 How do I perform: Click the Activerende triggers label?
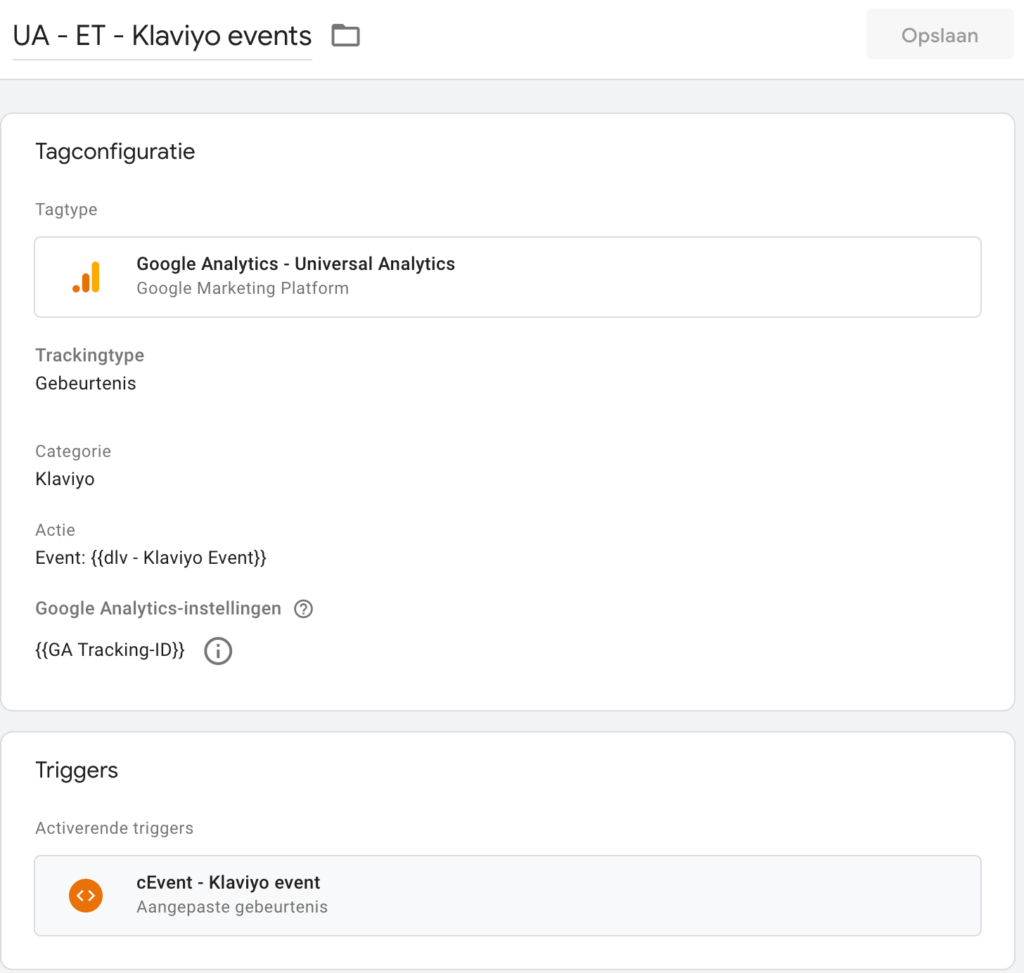click(x=114, y=828)
